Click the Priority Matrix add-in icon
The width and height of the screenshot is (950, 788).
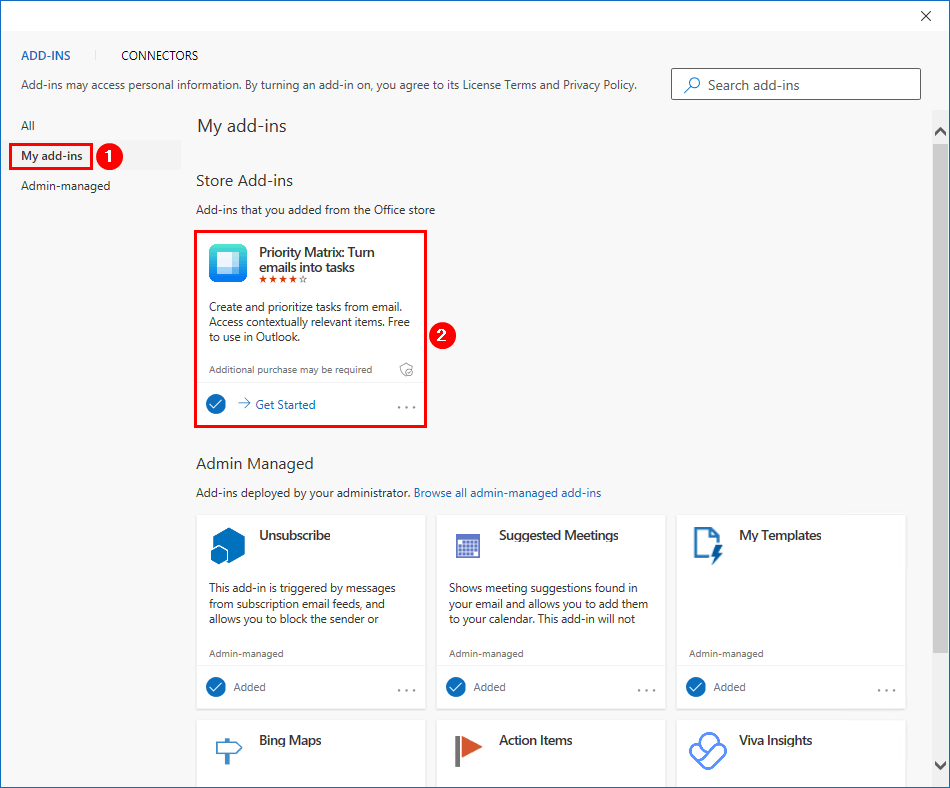pos(228,263)
